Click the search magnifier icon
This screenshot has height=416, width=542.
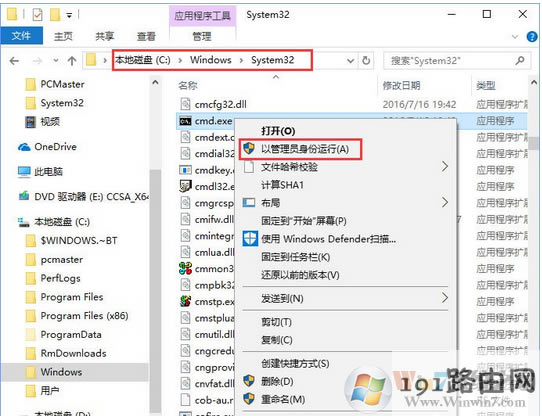tap(520, 61)
